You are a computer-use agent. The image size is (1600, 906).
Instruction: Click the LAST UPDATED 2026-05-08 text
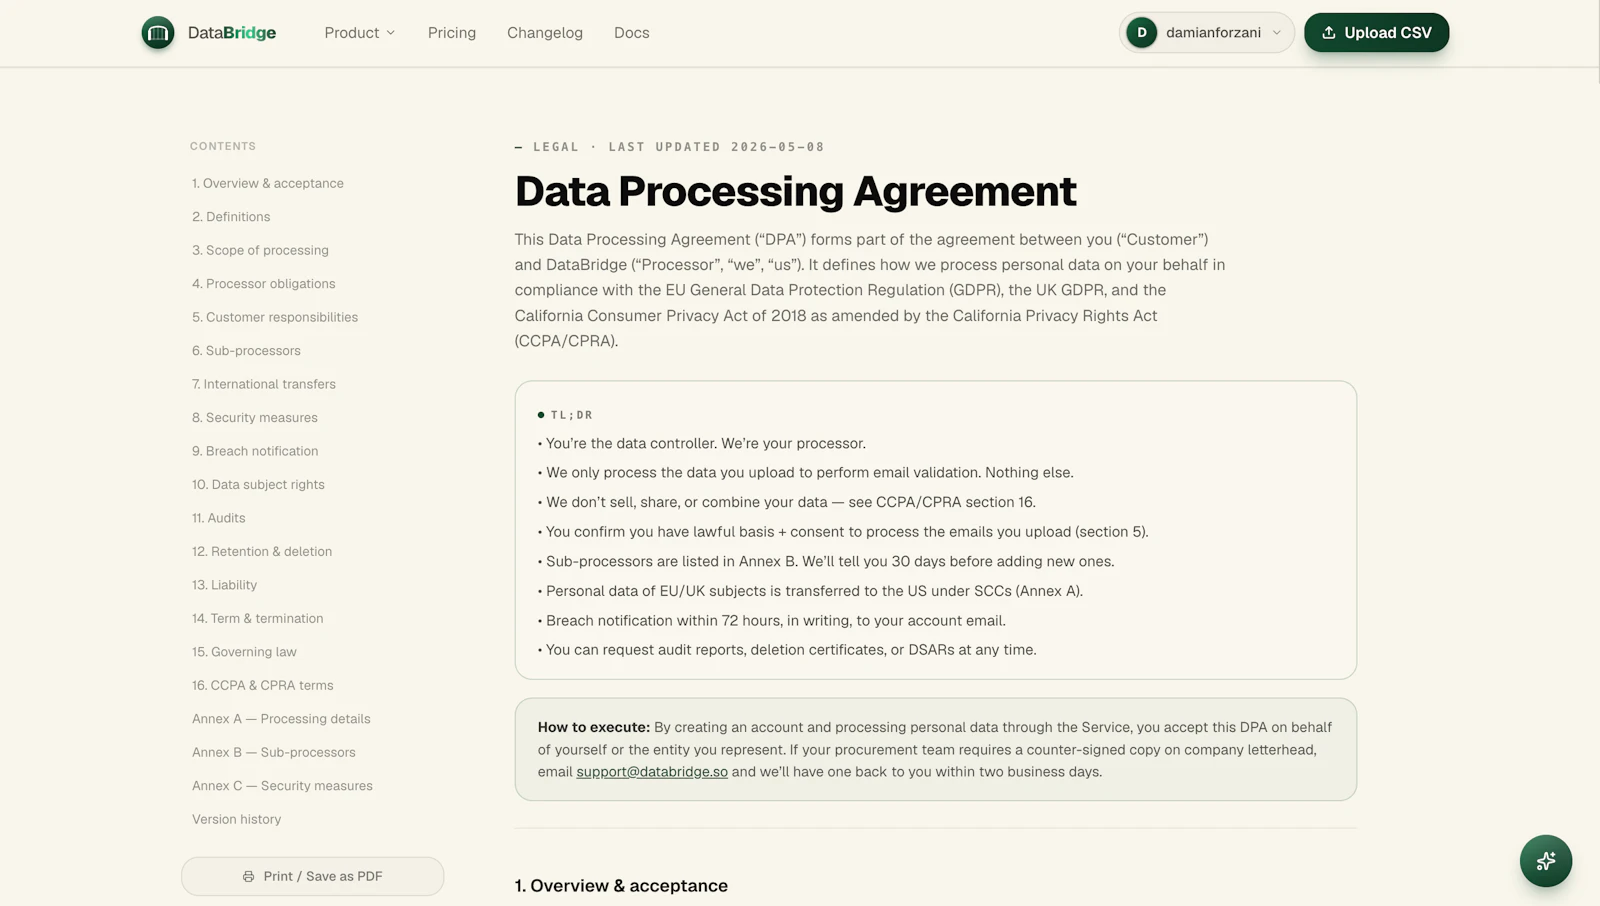point(717,147)
